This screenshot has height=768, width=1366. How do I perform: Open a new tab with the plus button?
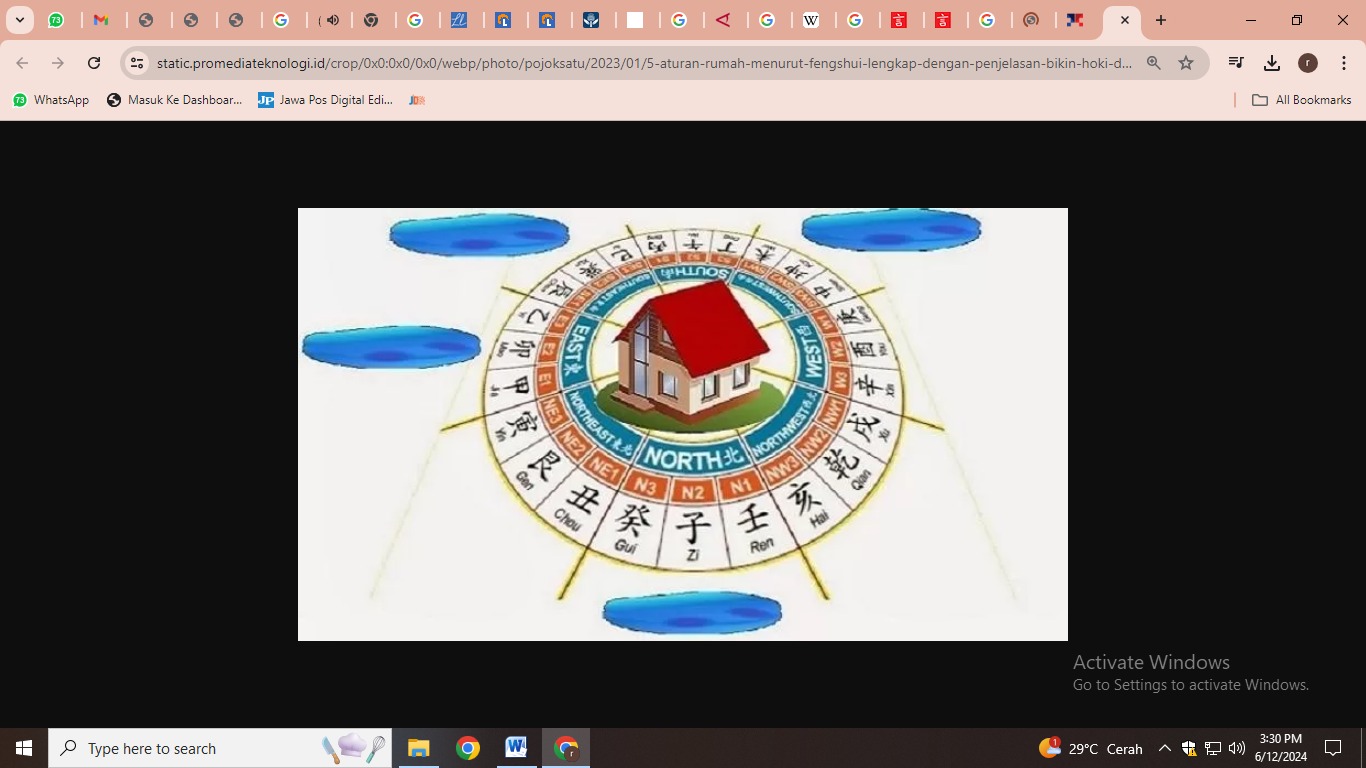click(x=1161, y=20)
